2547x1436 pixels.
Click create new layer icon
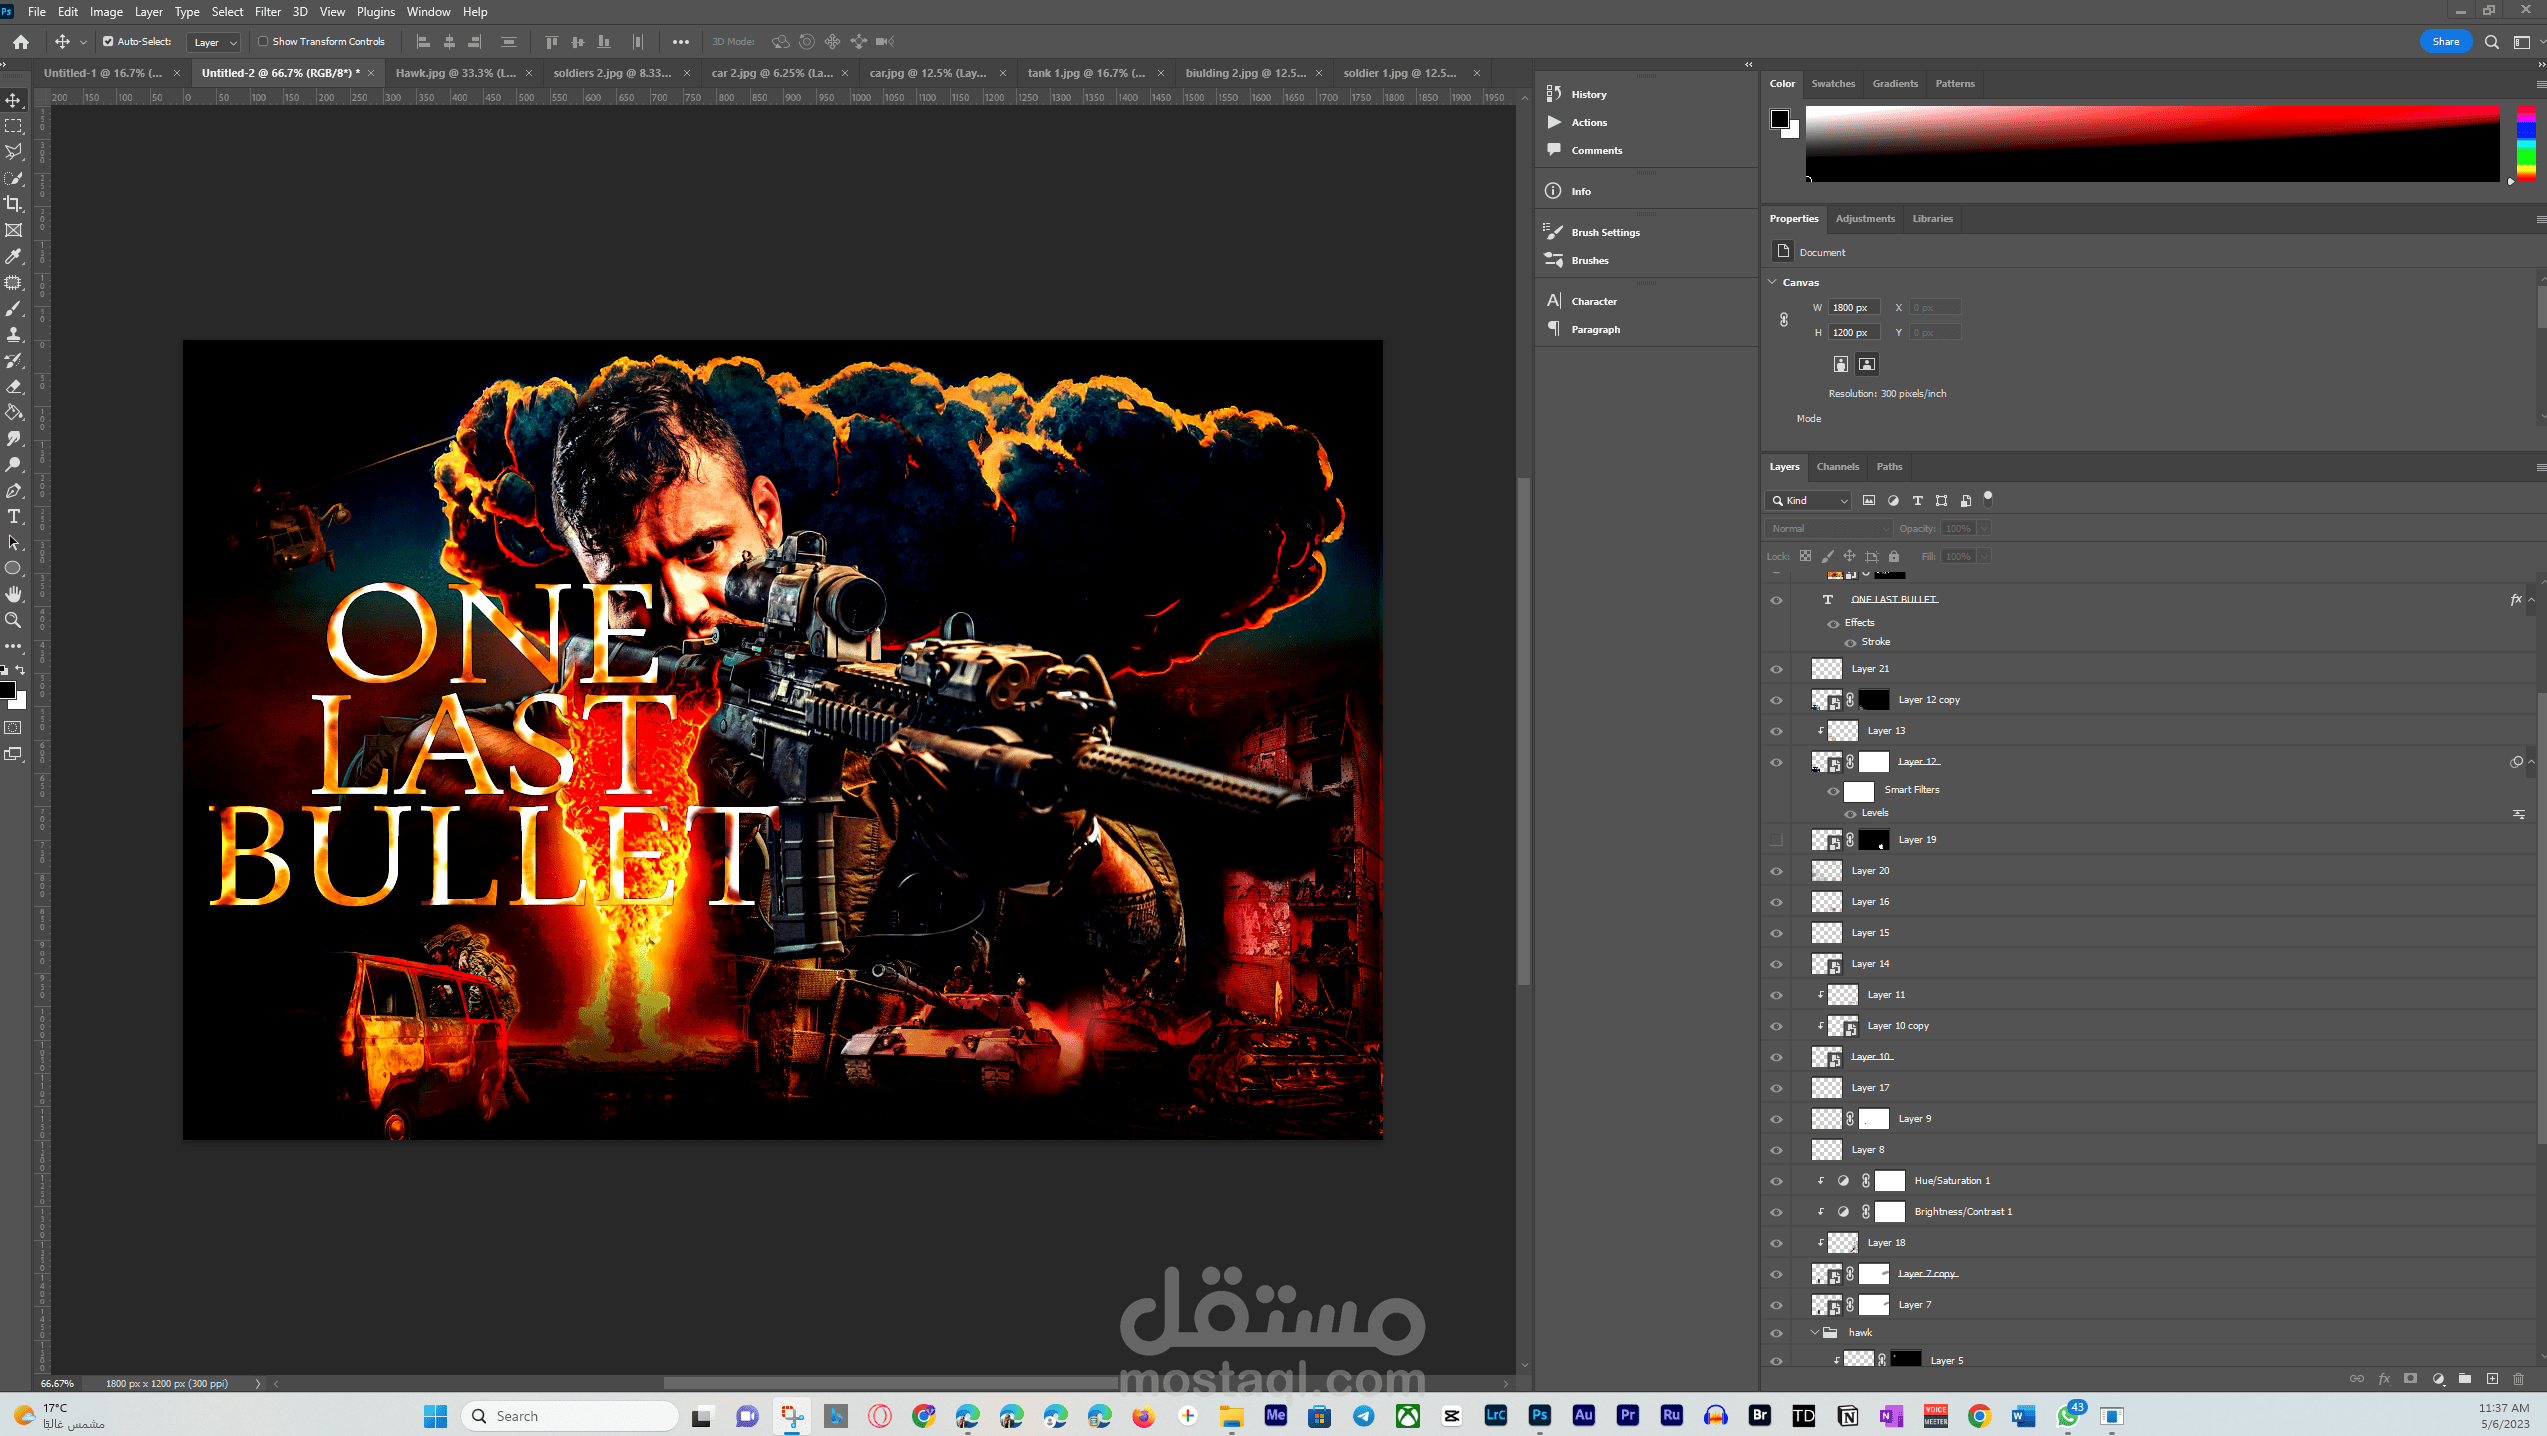click(2492, 1379)
